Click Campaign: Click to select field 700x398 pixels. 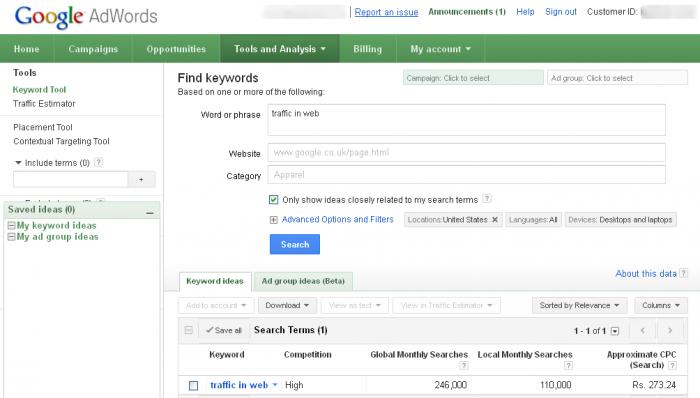[x=473, y=78]
